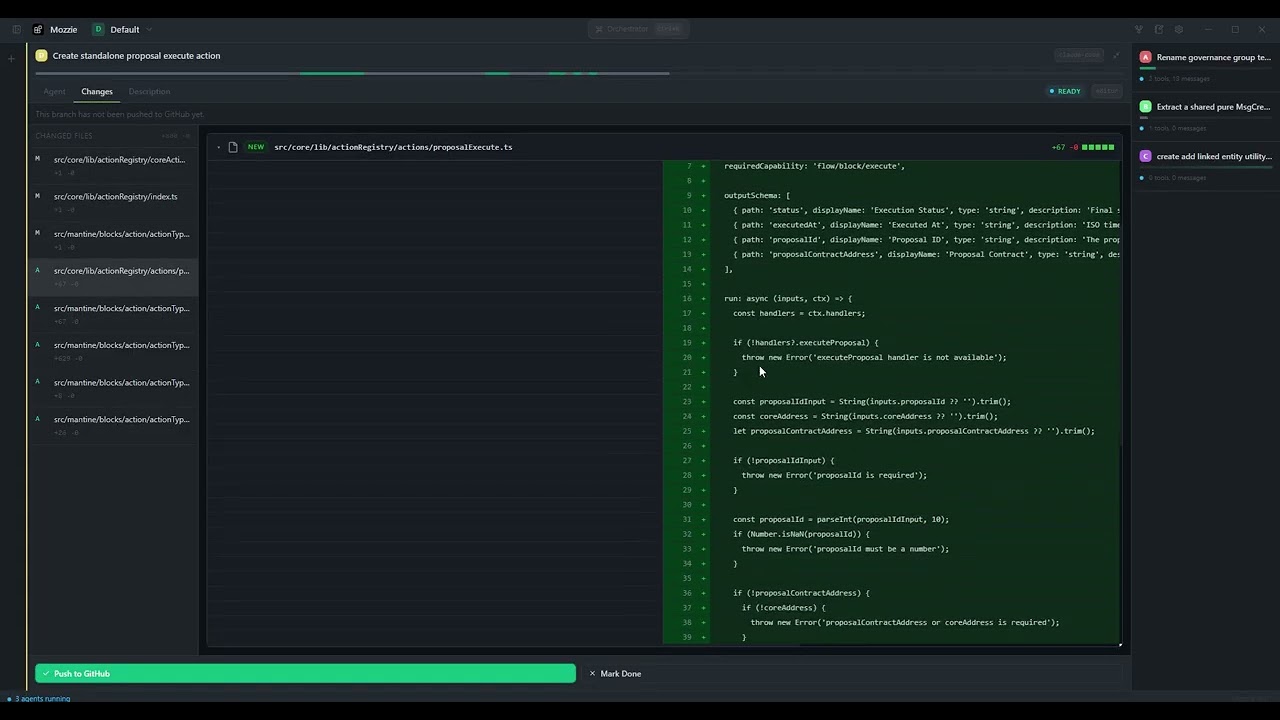
Task: Click the Mozzie app logo icon
Action: click(x=38, y=30)
